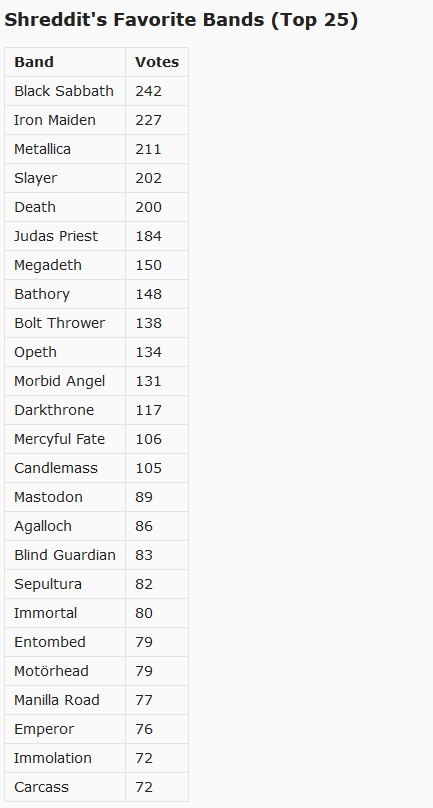Viewport: 433px width, 808px height.
Task: Select the Bolt Thrower cell
Action: pos(65,323)
